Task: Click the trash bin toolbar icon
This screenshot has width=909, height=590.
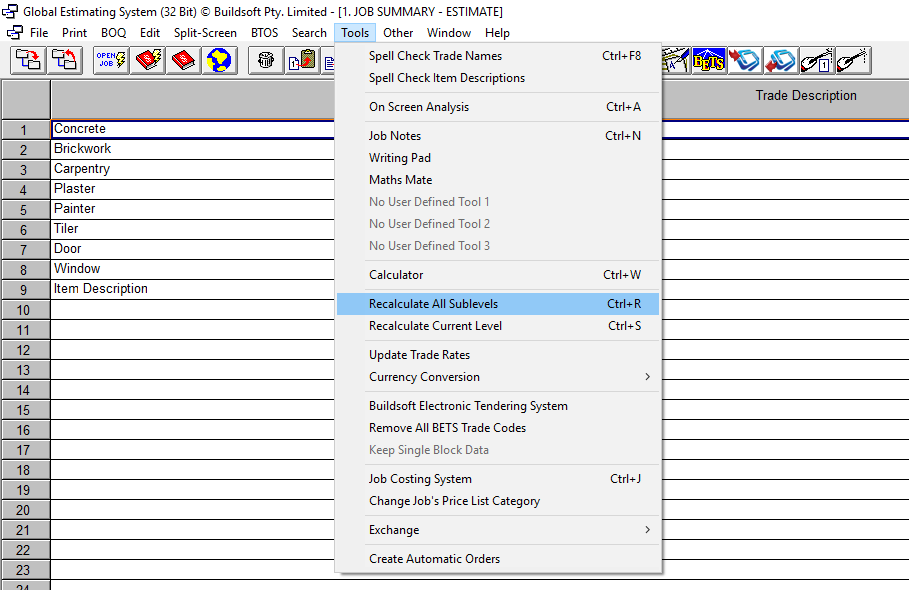Action: coord(266,61)
